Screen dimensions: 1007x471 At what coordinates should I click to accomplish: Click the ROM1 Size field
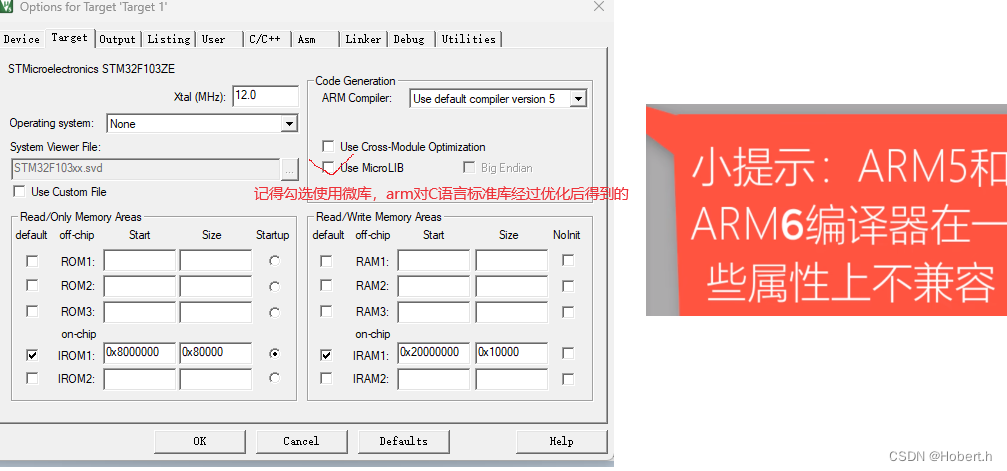click(216, 261)
